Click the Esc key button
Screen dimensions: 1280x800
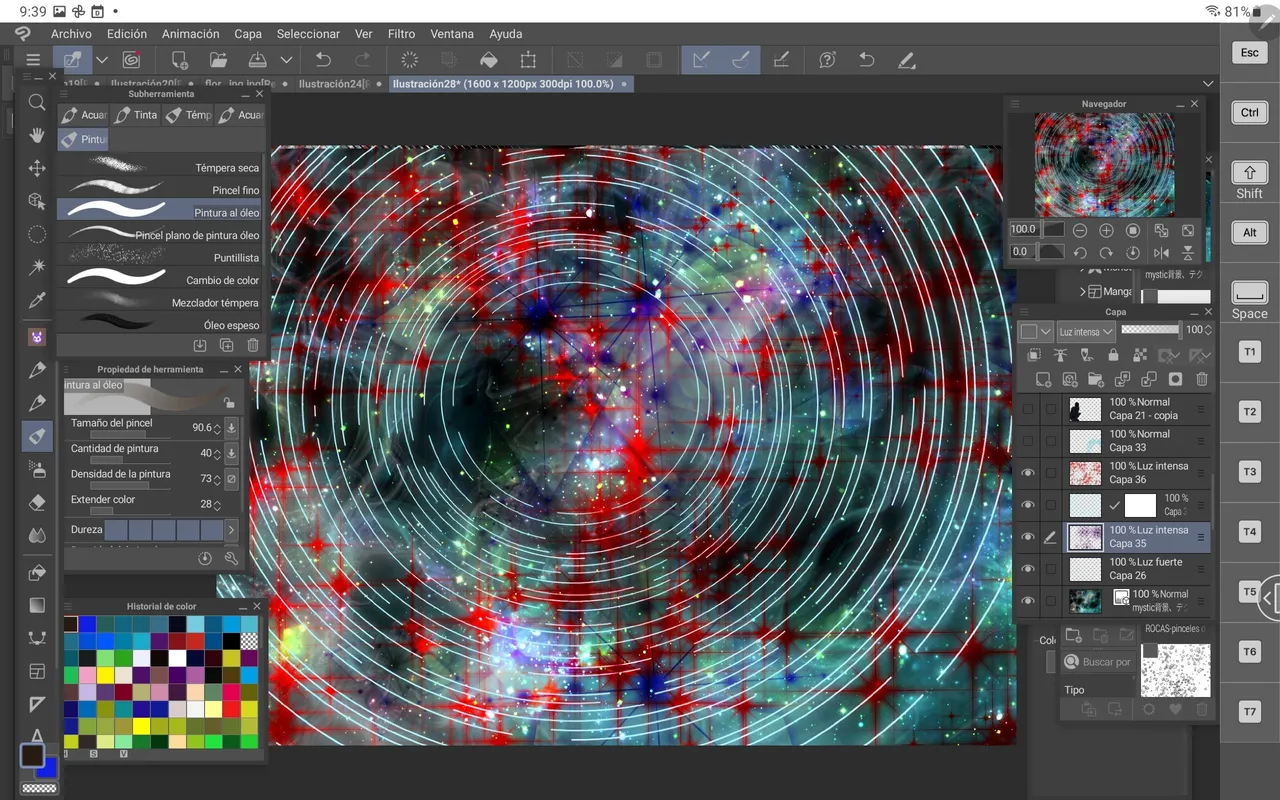click(x=1249, y=52)
